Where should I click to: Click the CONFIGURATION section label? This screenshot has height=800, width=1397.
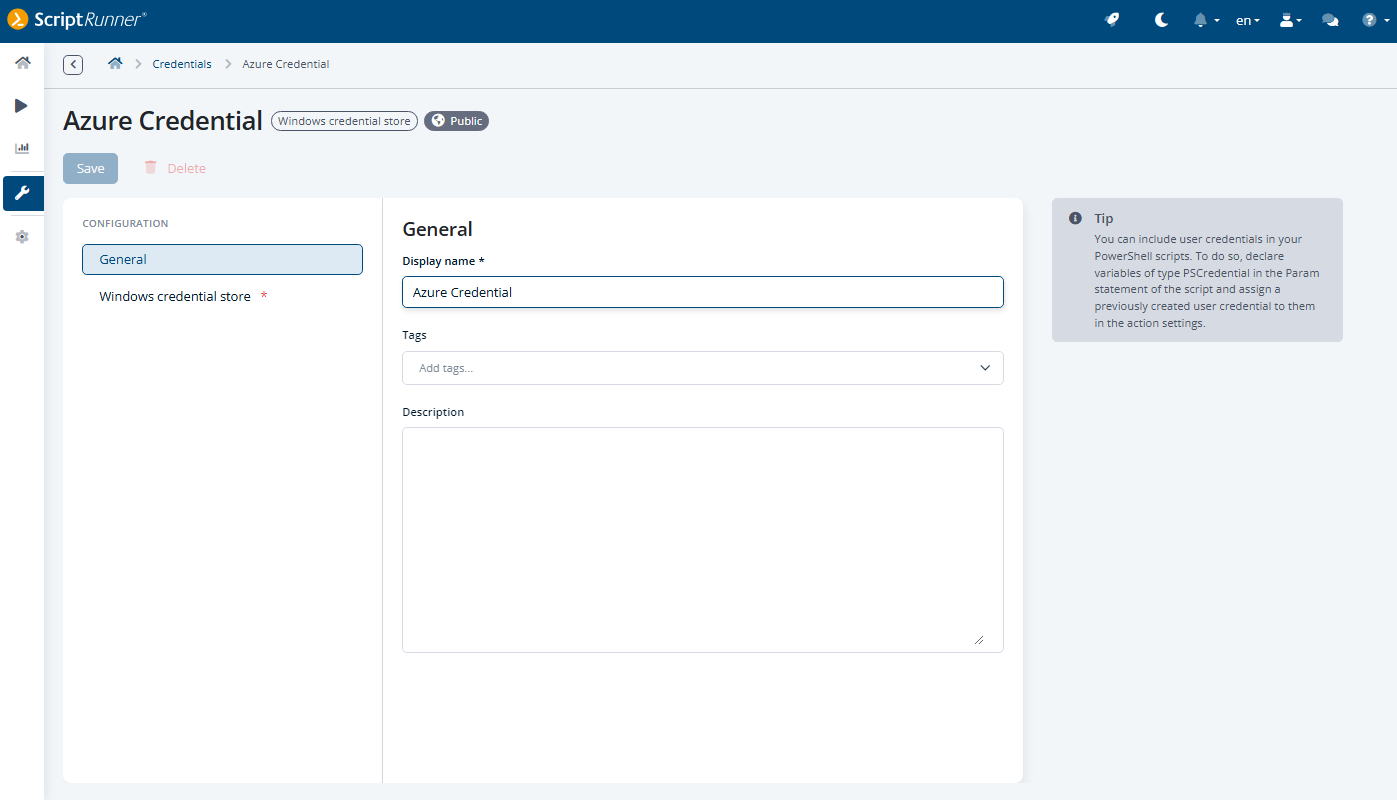(125, 224)
